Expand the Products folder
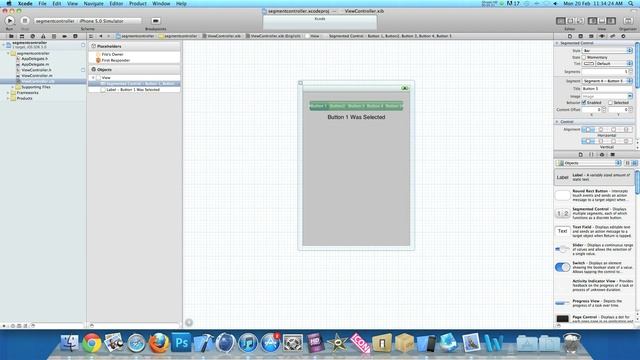 coord(8,98)
